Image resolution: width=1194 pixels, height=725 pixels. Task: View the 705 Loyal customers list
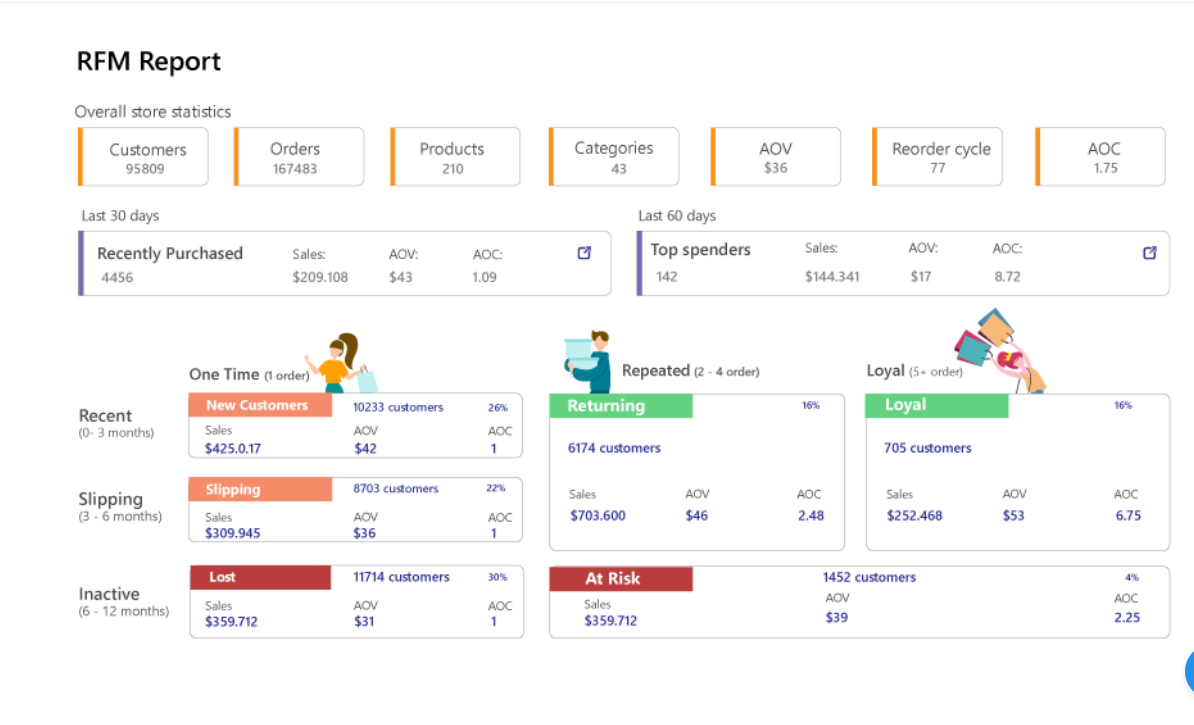[926, 448]
